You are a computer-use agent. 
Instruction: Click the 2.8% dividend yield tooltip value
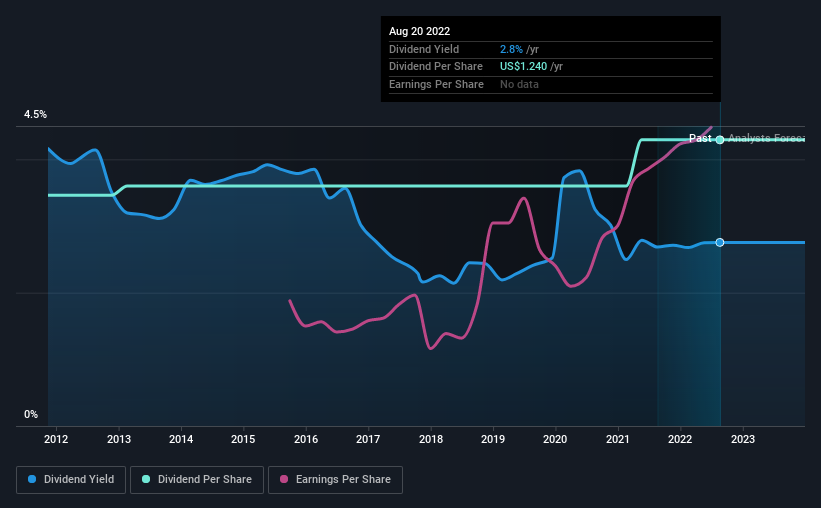511,49
